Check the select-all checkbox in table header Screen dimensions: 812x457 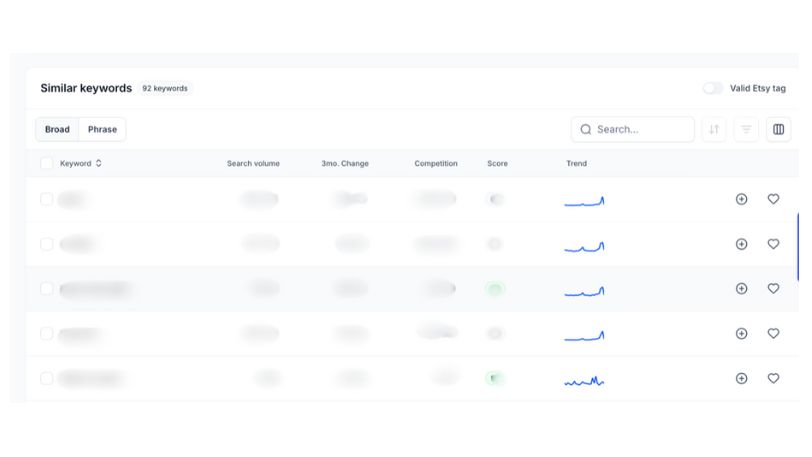tap(47, 163)
